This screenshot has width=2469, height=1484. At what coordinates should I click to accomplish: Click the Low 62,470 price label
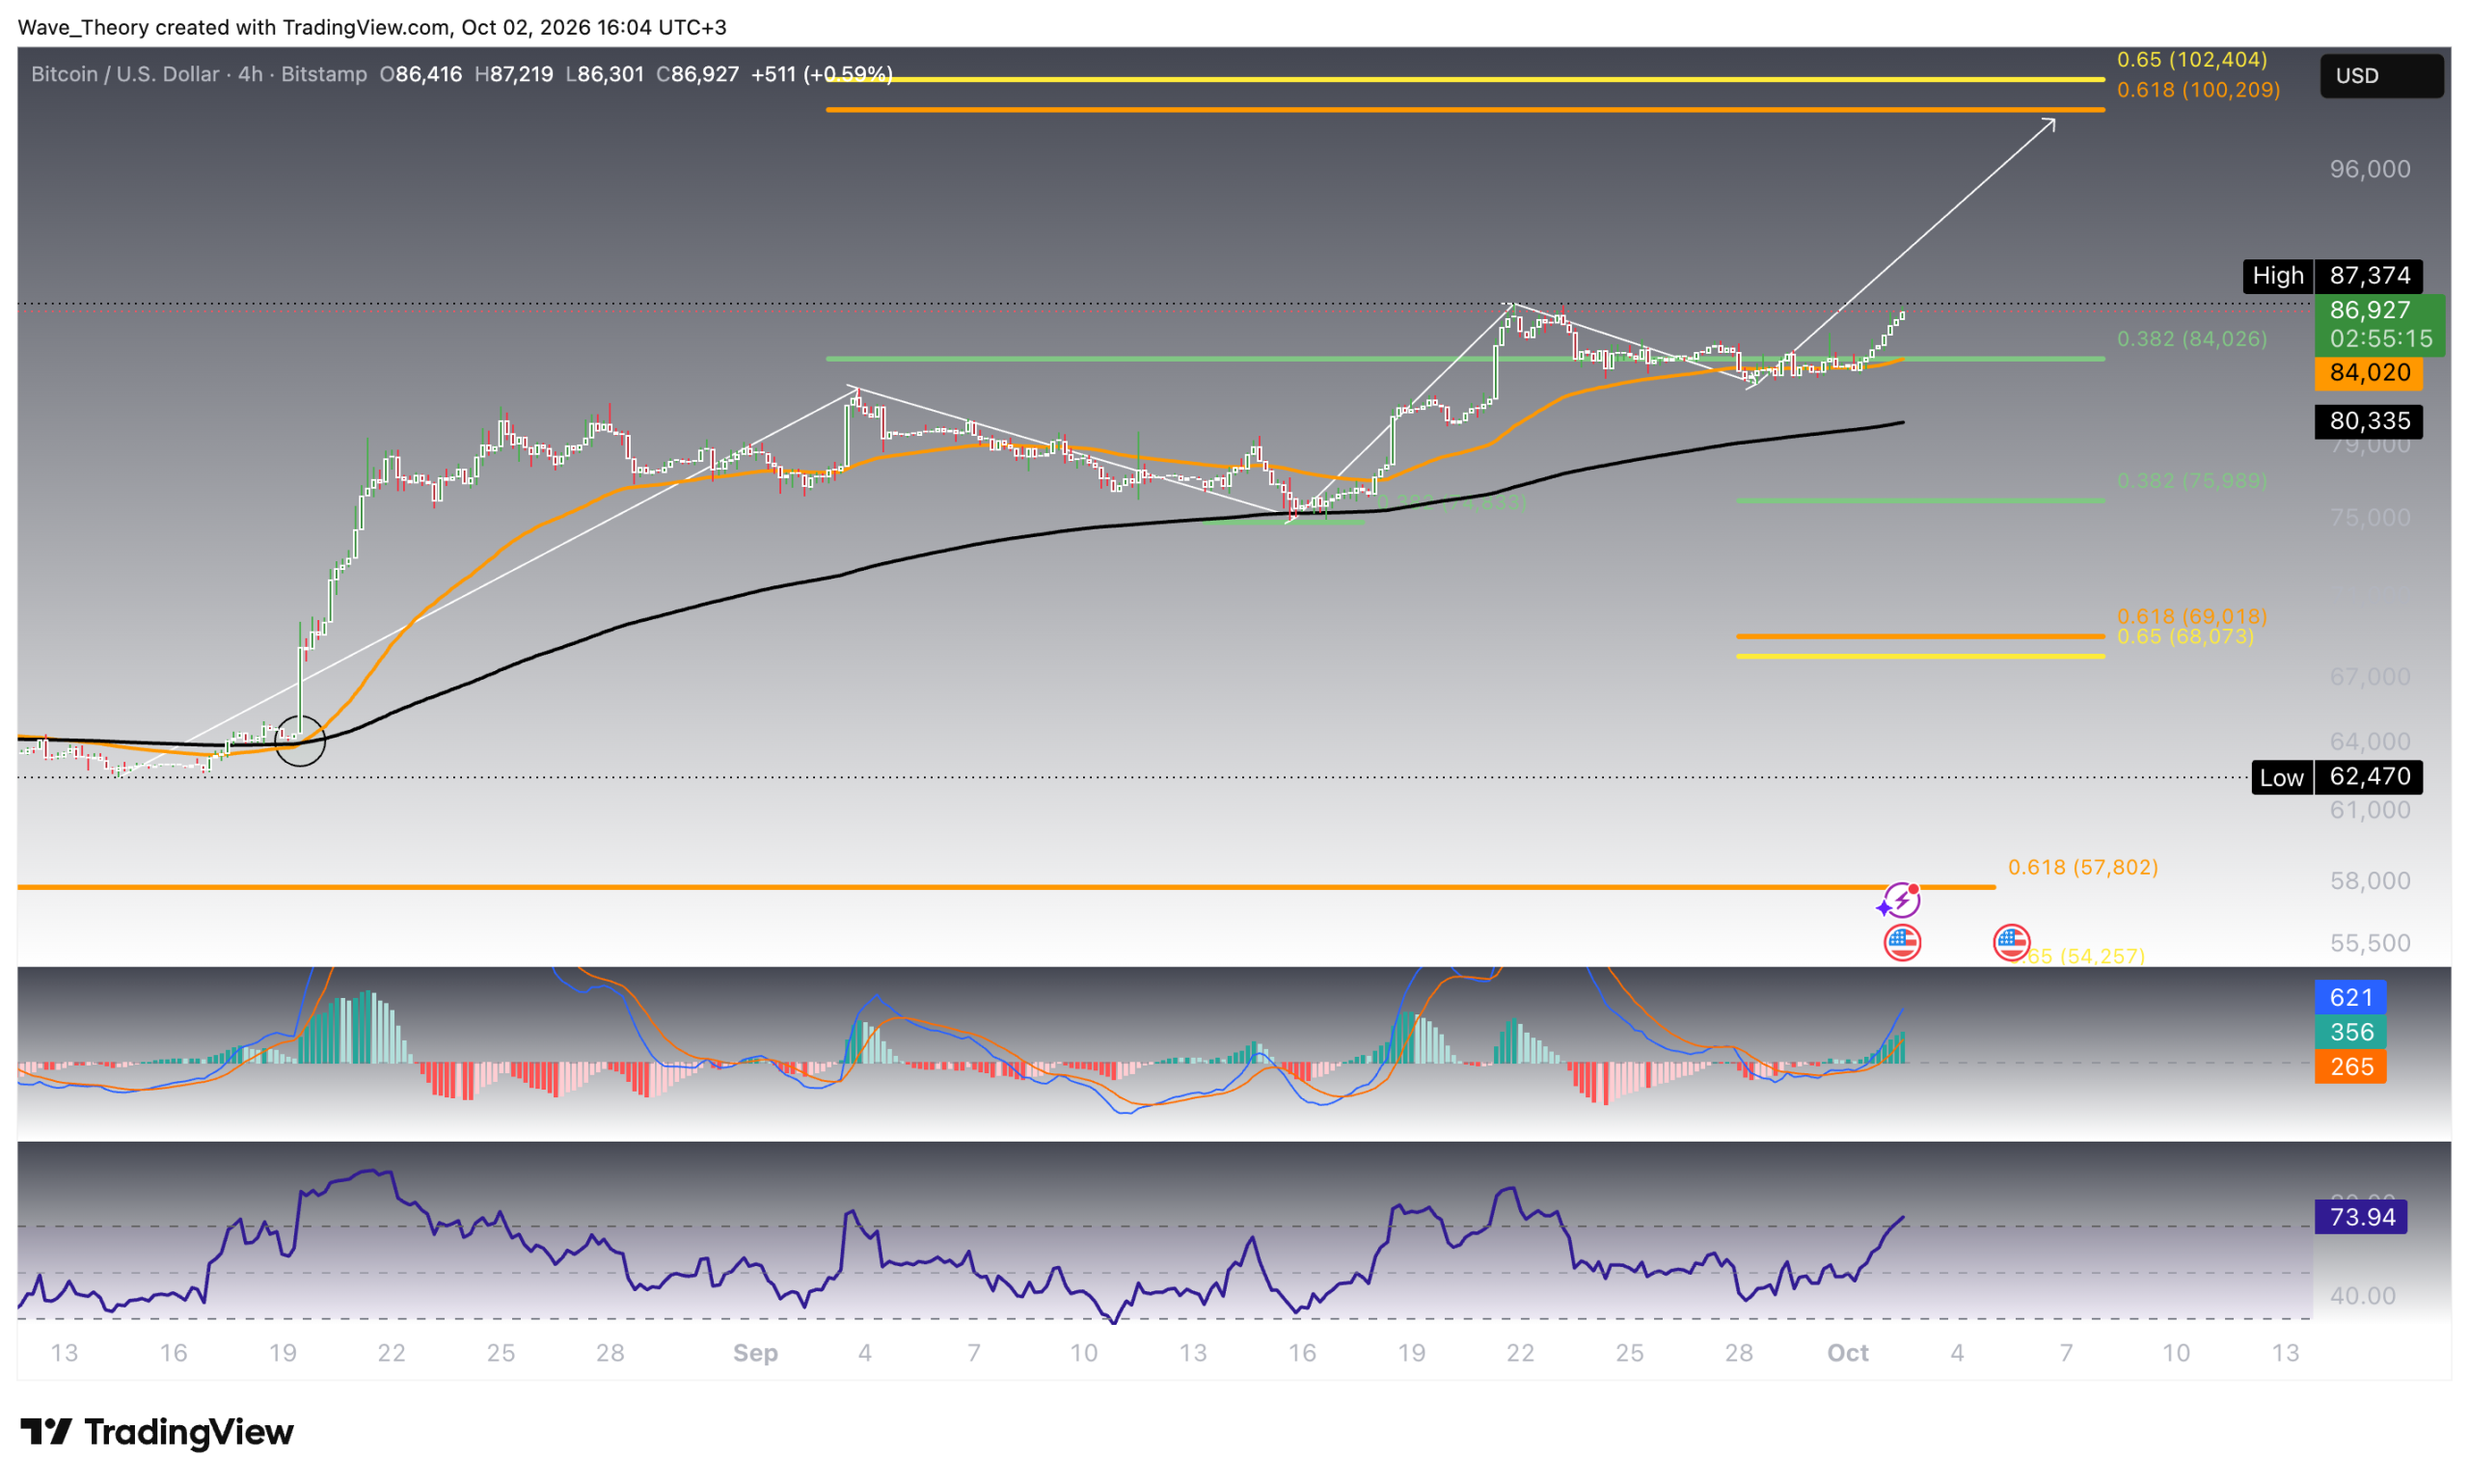pos(2336,777)
